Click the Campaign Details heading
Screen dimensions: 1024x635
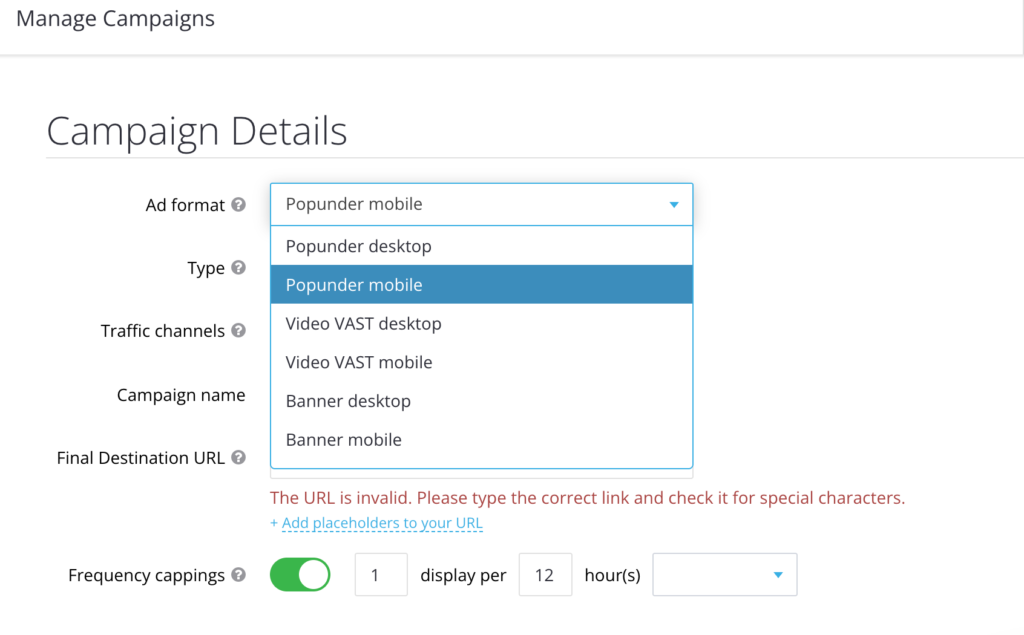197,131
